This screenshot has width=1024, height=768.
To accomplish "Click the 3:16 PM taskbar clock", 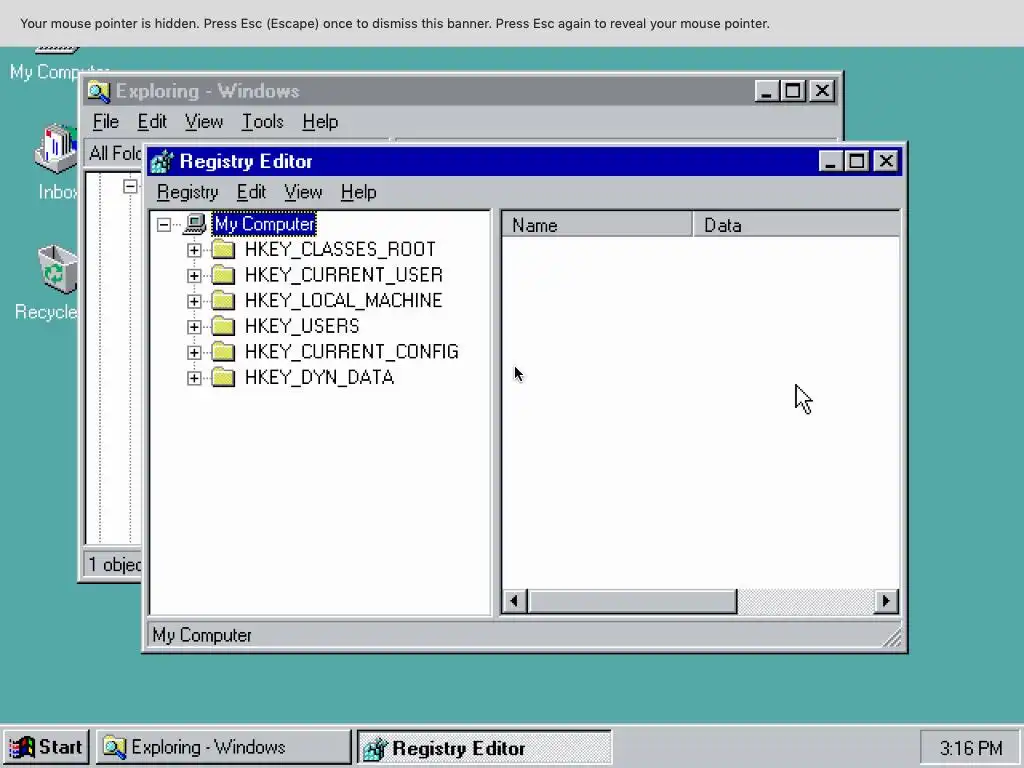I will click(x=970, y=748).
